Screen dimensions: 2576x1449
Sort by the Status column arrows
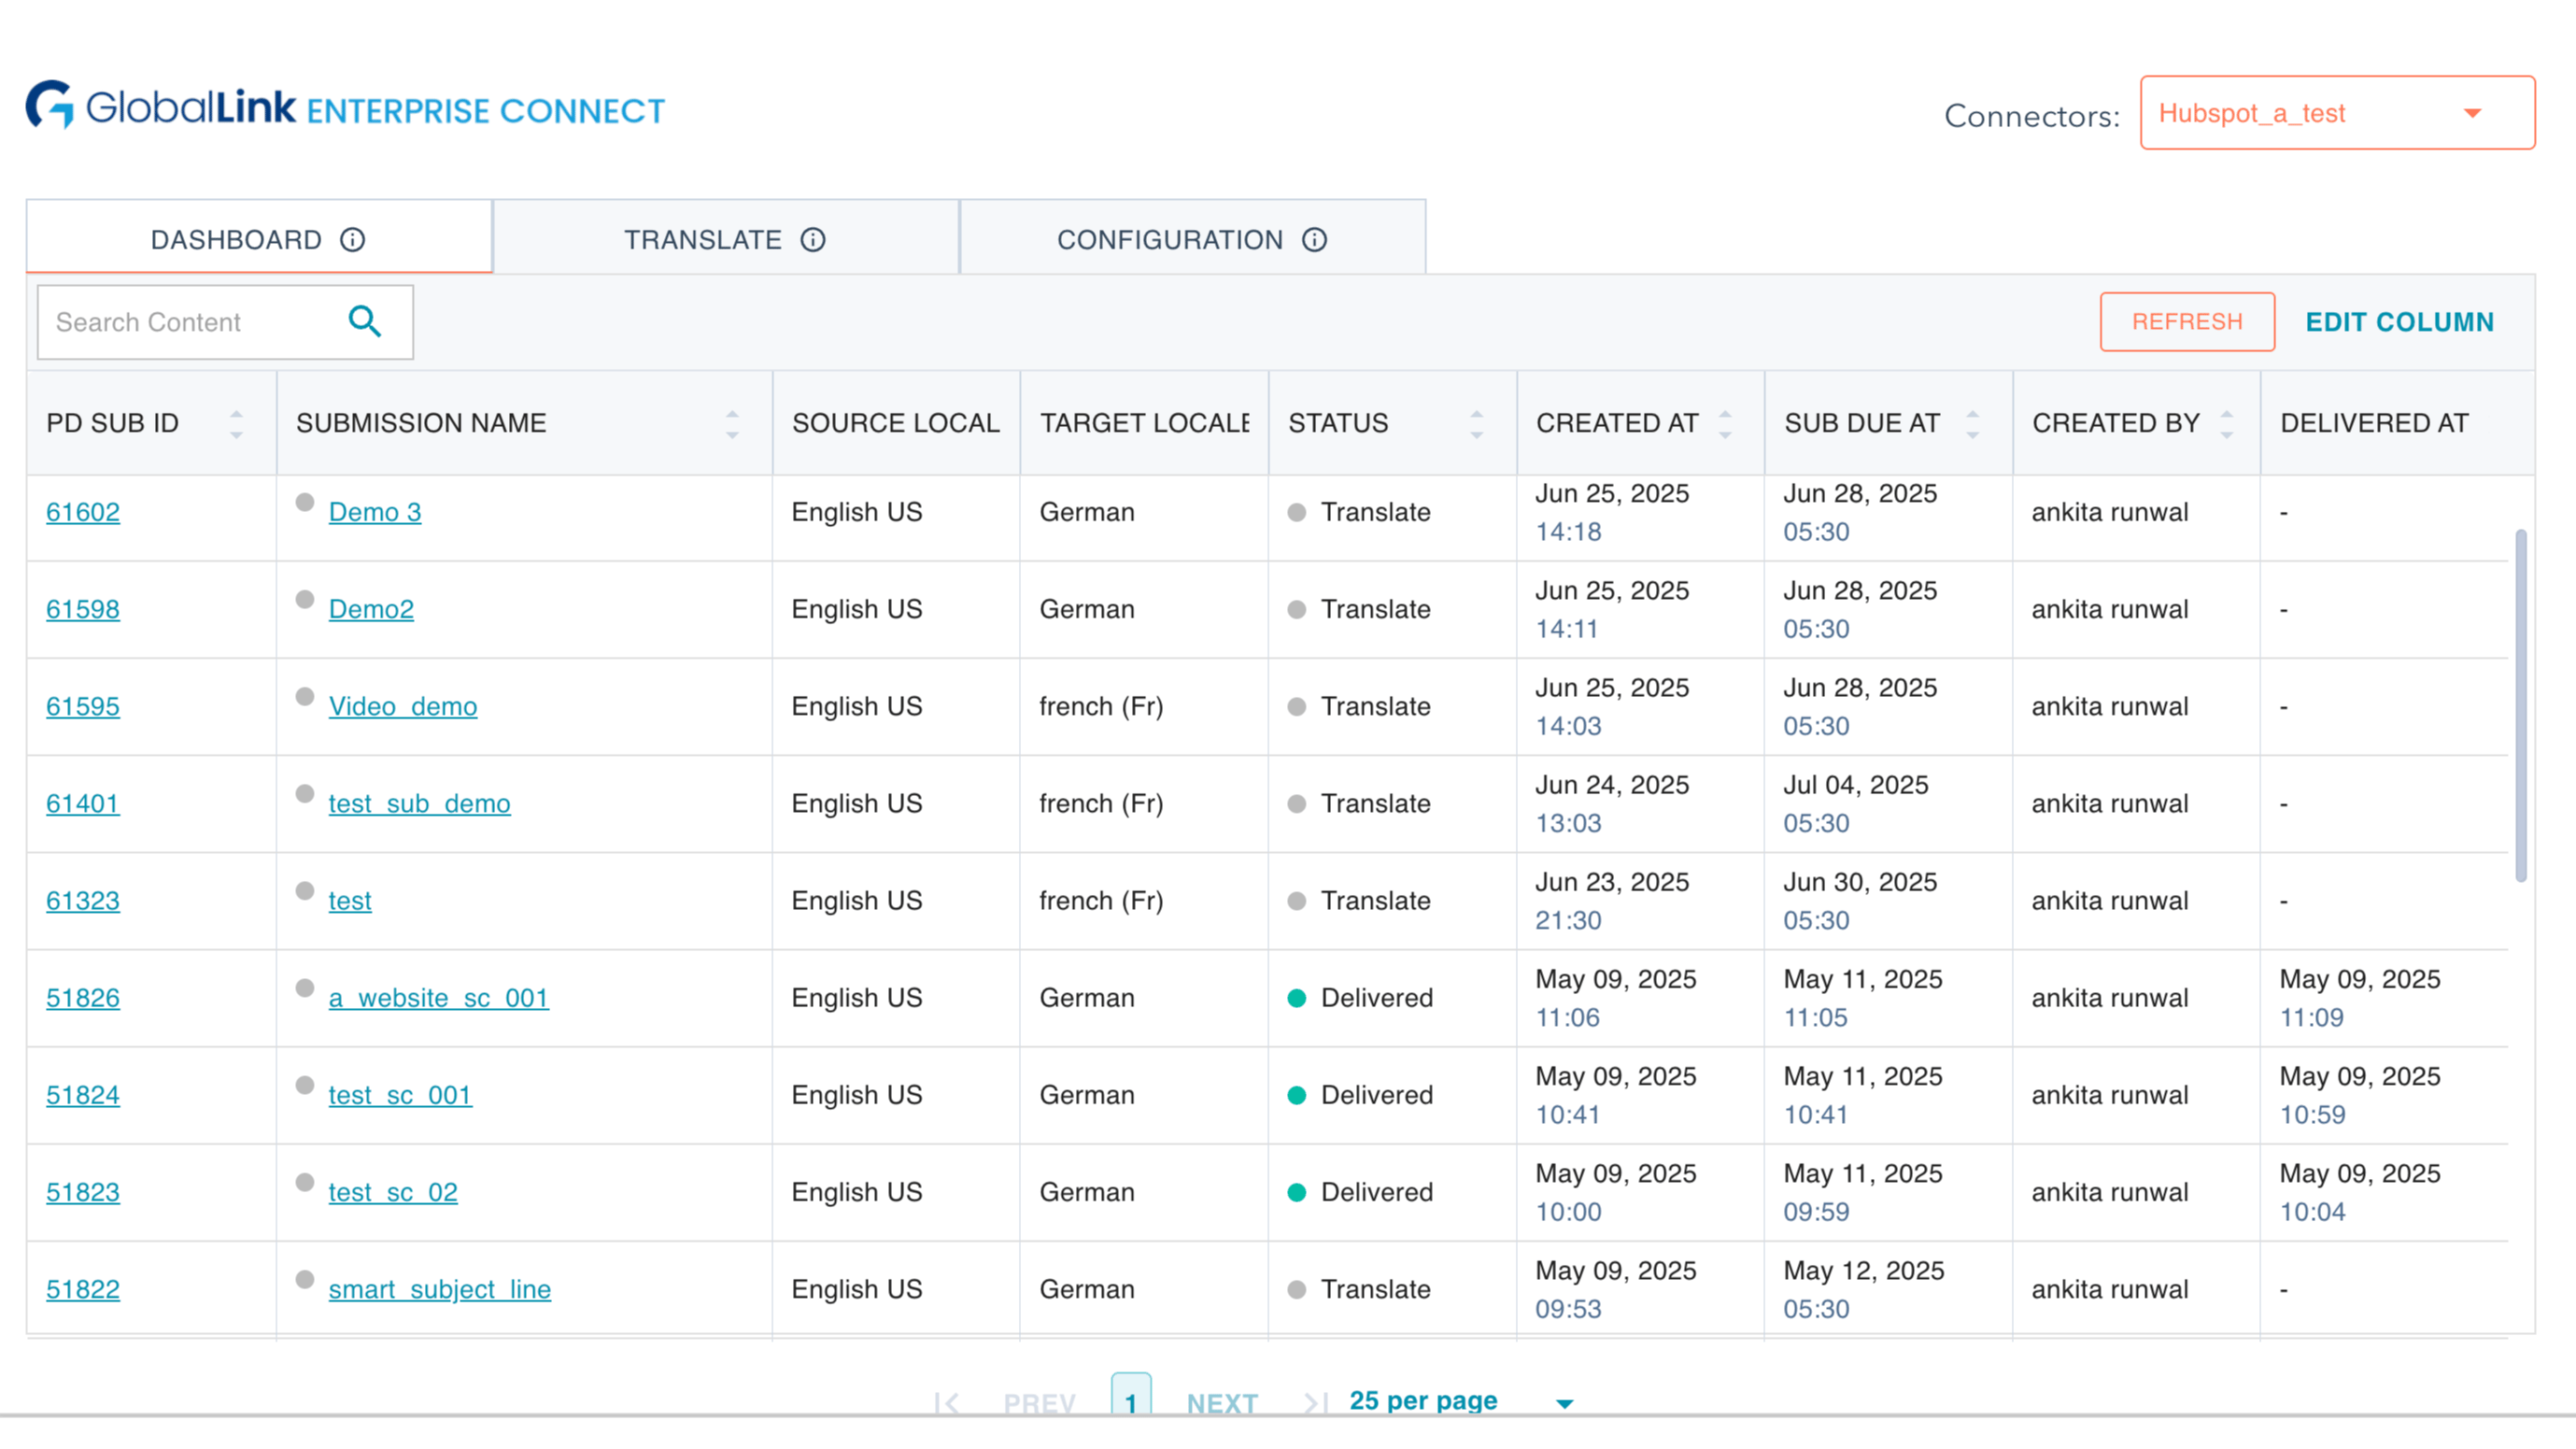point(1476,424)
